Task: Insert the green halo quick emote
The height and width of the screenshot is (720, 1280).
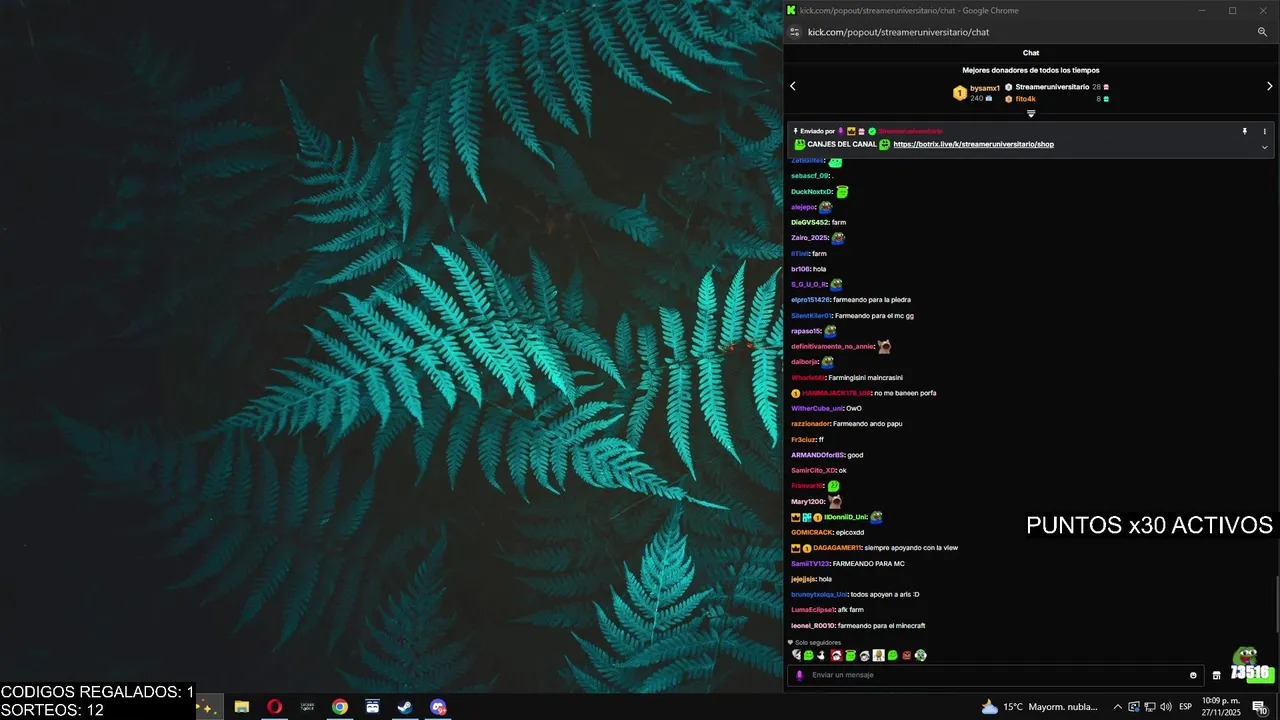Action: coord(851,655)
